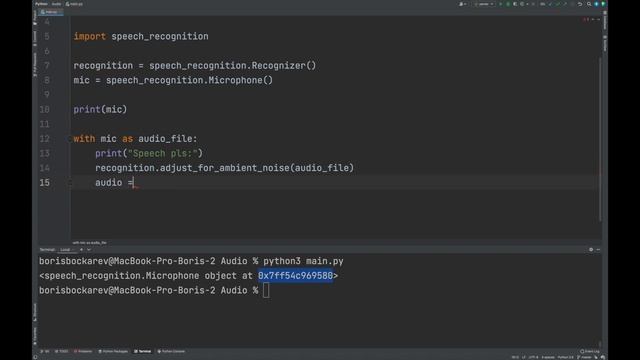This screenshot has width=640, height=360.
Task: Click the highlighted address 0x7ff54c969580
Action: (296, 276)
